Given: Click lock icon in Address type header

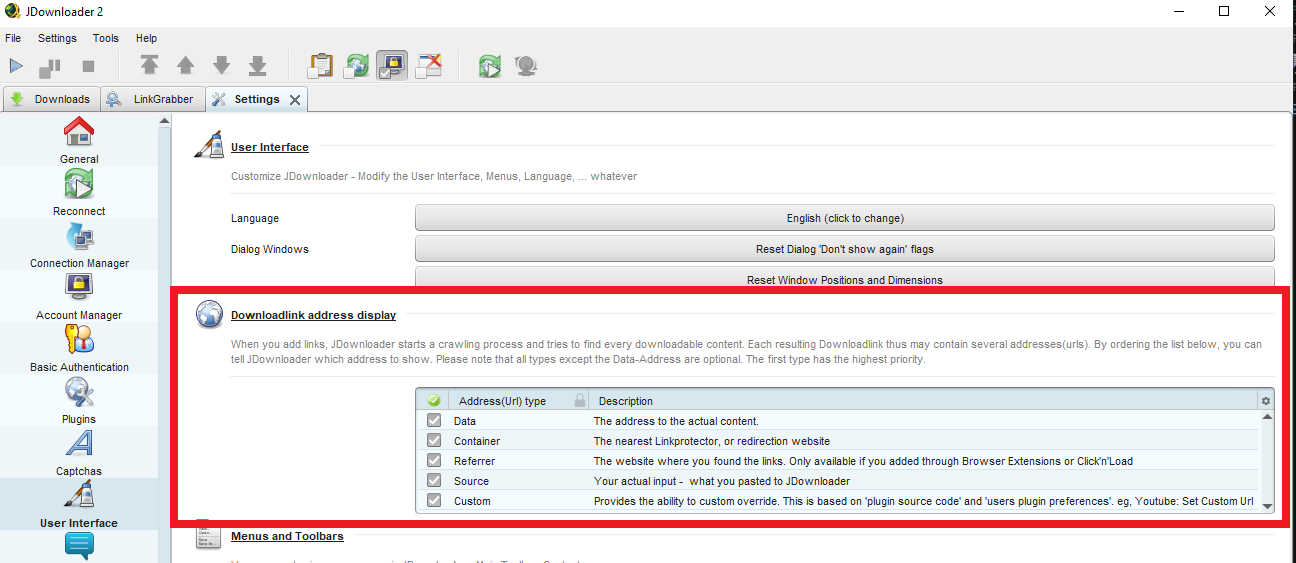Looking at the screenshot, I should (x=579, y=401).
